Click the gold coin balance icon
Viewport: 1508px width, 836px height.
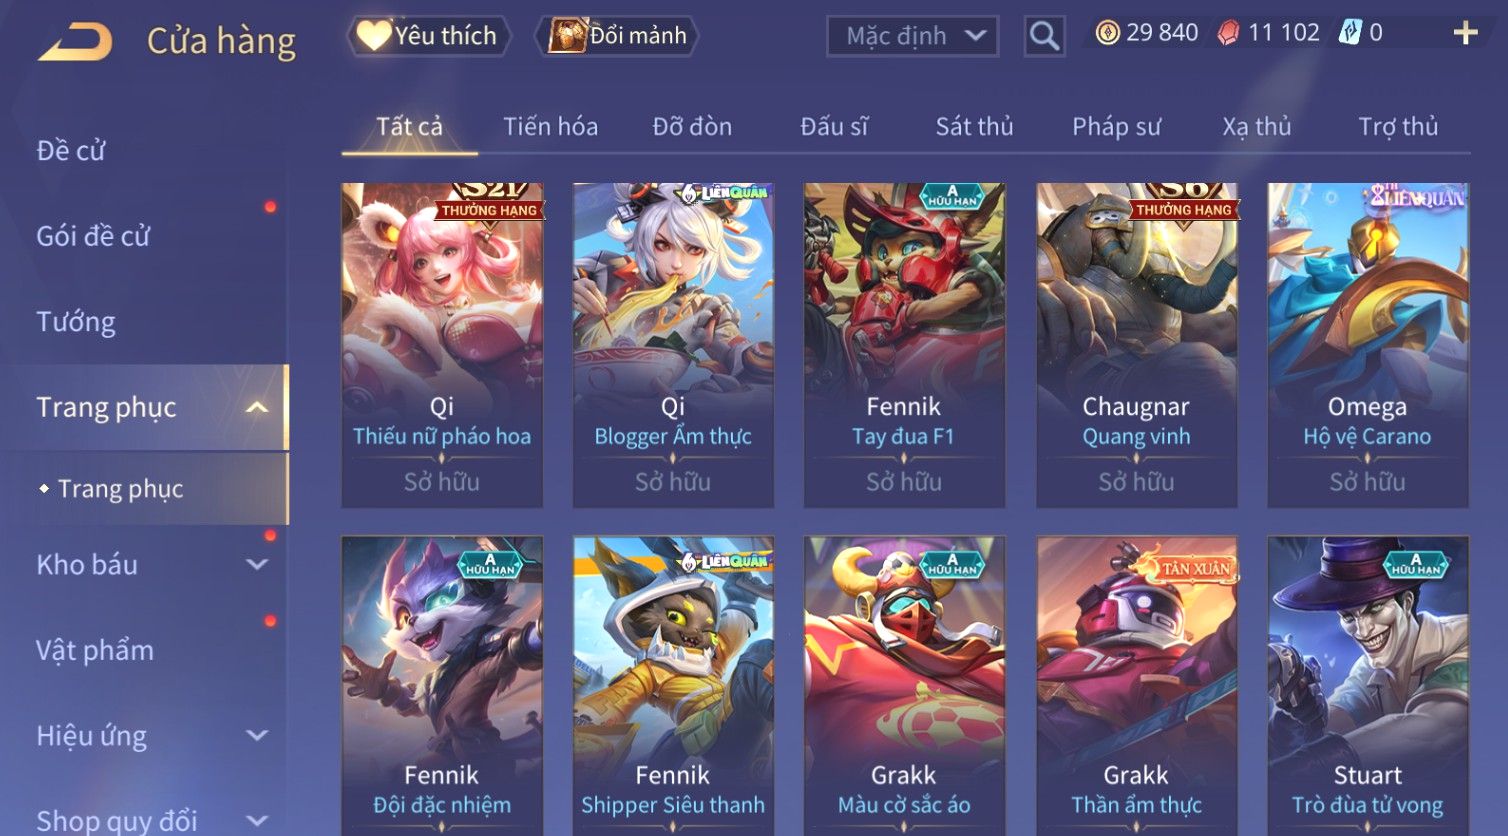(x=1107, y=34)
